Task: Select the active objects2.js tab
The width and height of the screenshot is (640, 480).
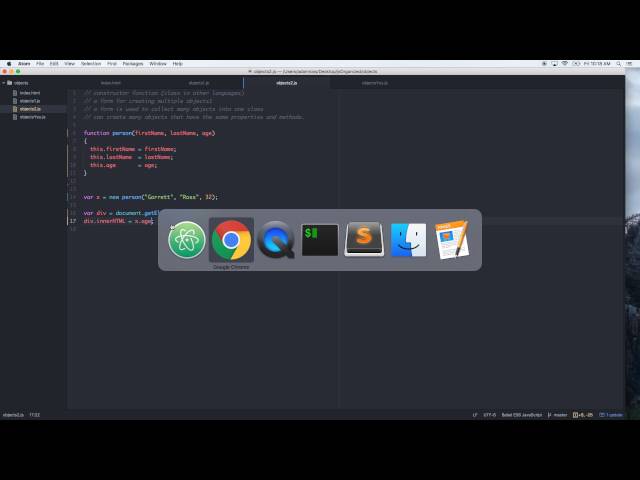Action: coord(287,83)
